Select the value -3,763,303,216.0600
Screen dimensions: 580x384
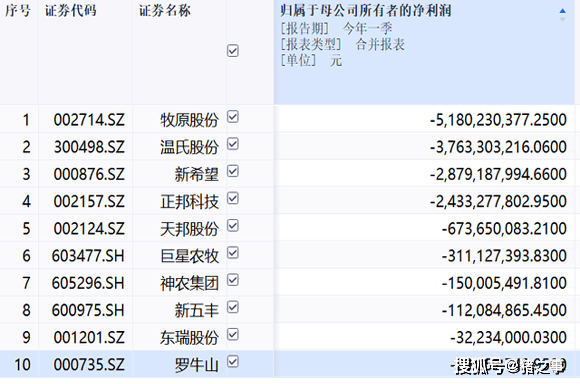coord(498,148)
